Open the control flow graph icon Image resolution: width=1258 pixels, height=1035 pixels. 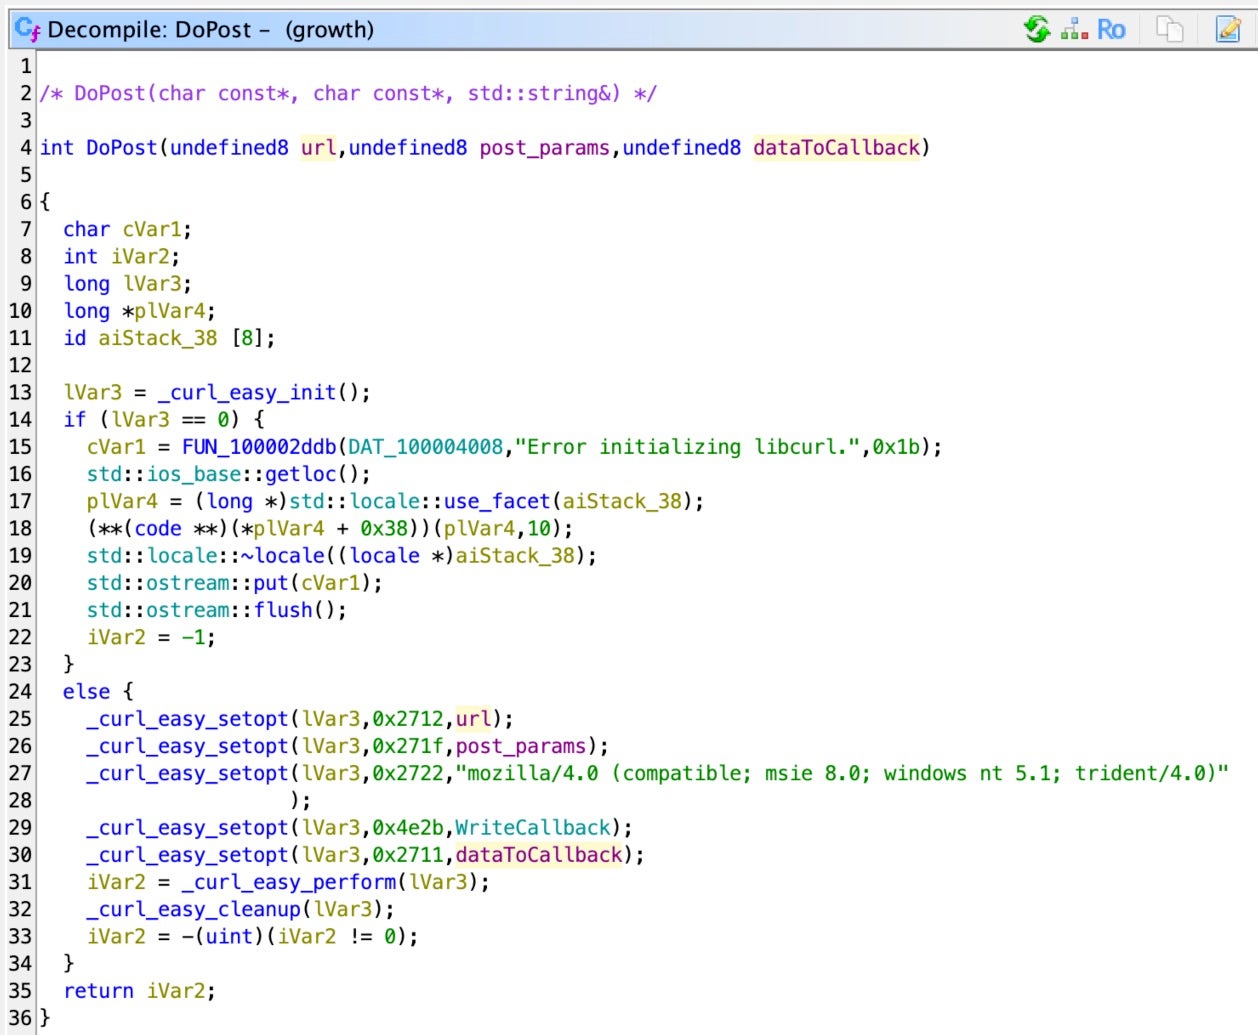point(1075,29)
